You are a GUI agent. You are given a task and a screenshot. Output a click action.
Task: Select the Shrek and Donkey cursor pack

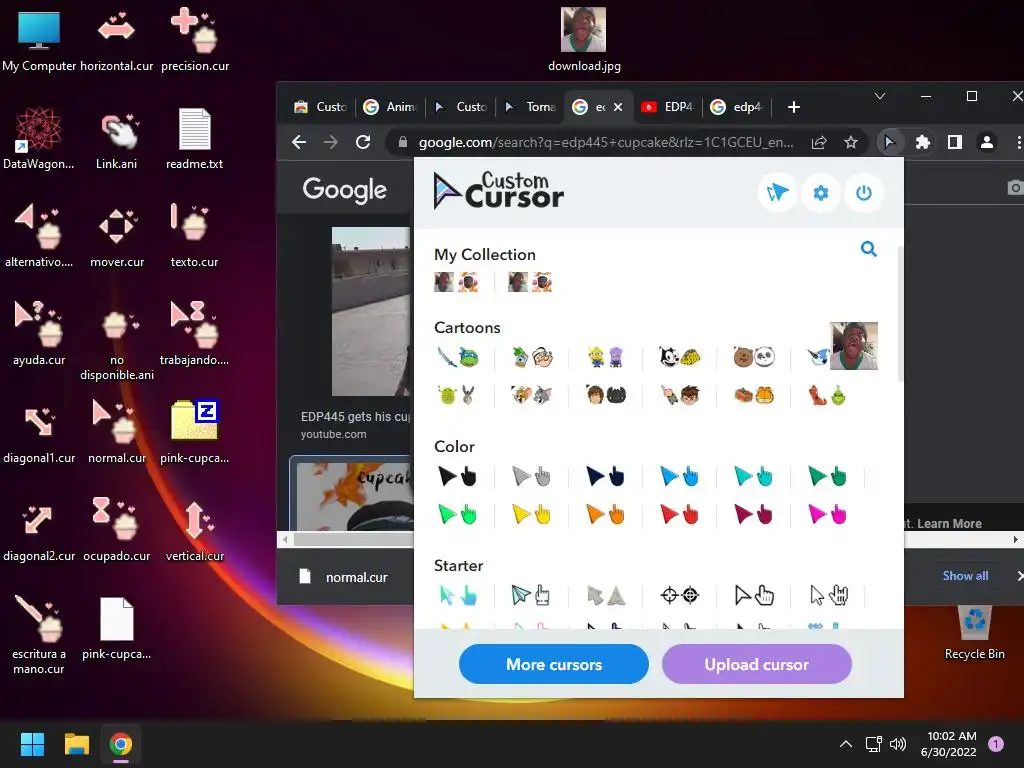(457, 395)
